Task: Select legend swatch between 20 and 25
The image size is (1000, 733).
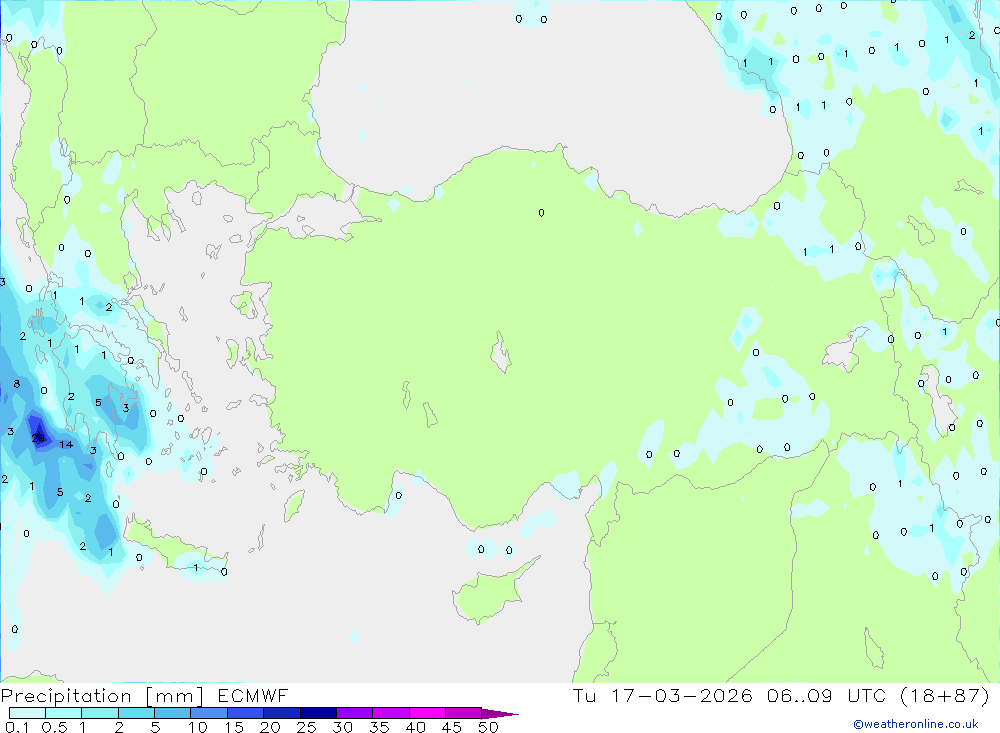Action: click(281, 713)
